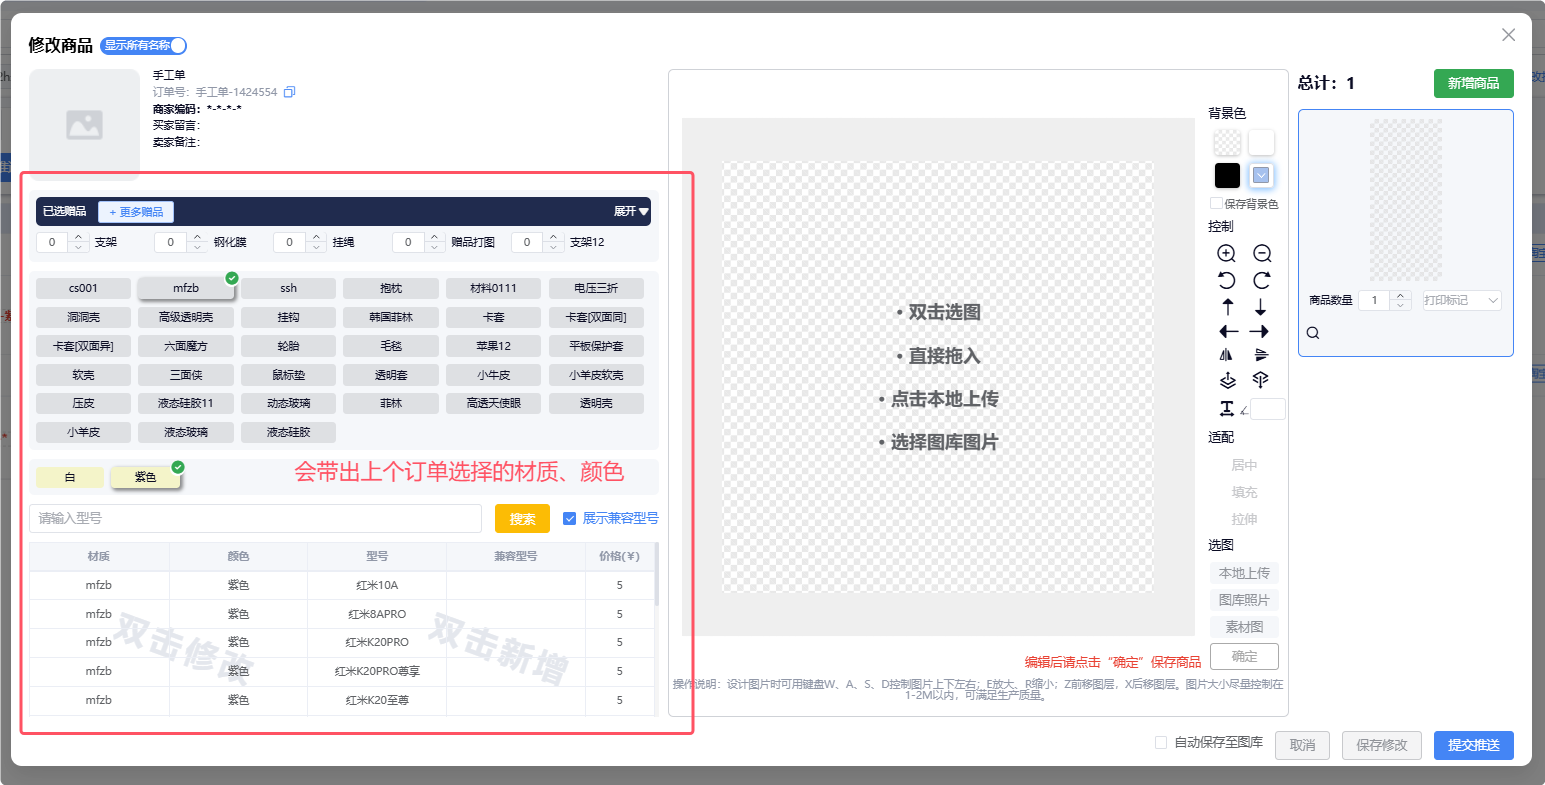Select the 红米K20PRO尊享 model row
Screen dimensions: 1545x785
(x=343, y=671)
